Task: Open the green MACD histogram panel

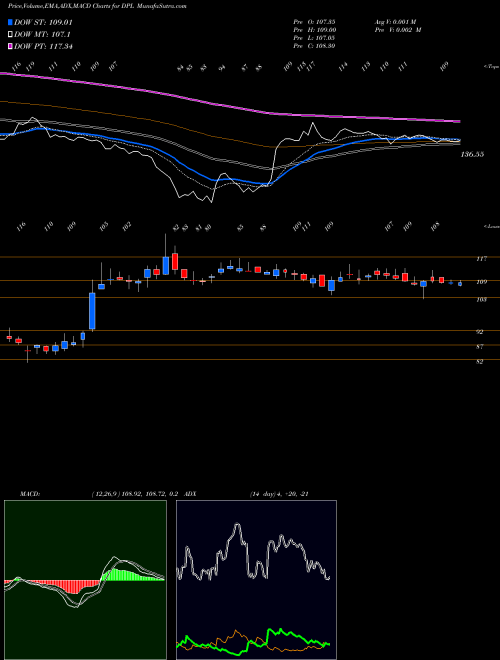Action: [85, 580]
